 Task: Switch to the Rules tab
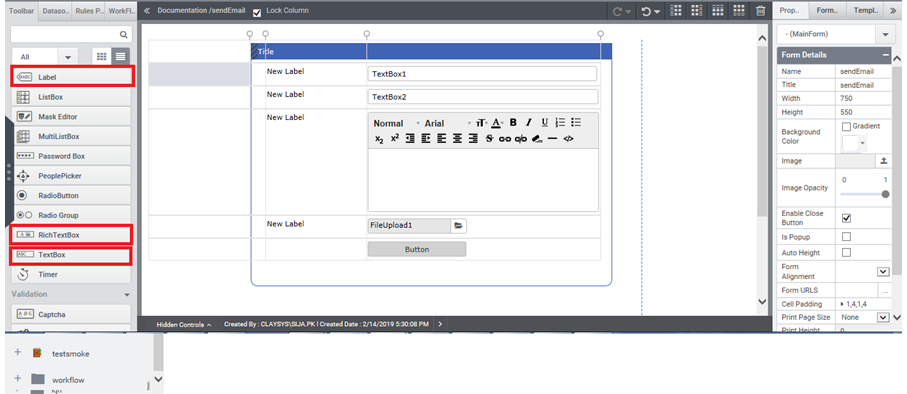[89, 10]
